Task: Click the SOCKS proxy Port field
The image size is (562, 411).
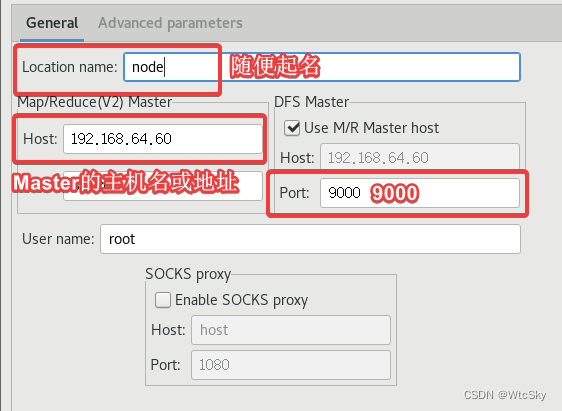Action: (291, 365)
